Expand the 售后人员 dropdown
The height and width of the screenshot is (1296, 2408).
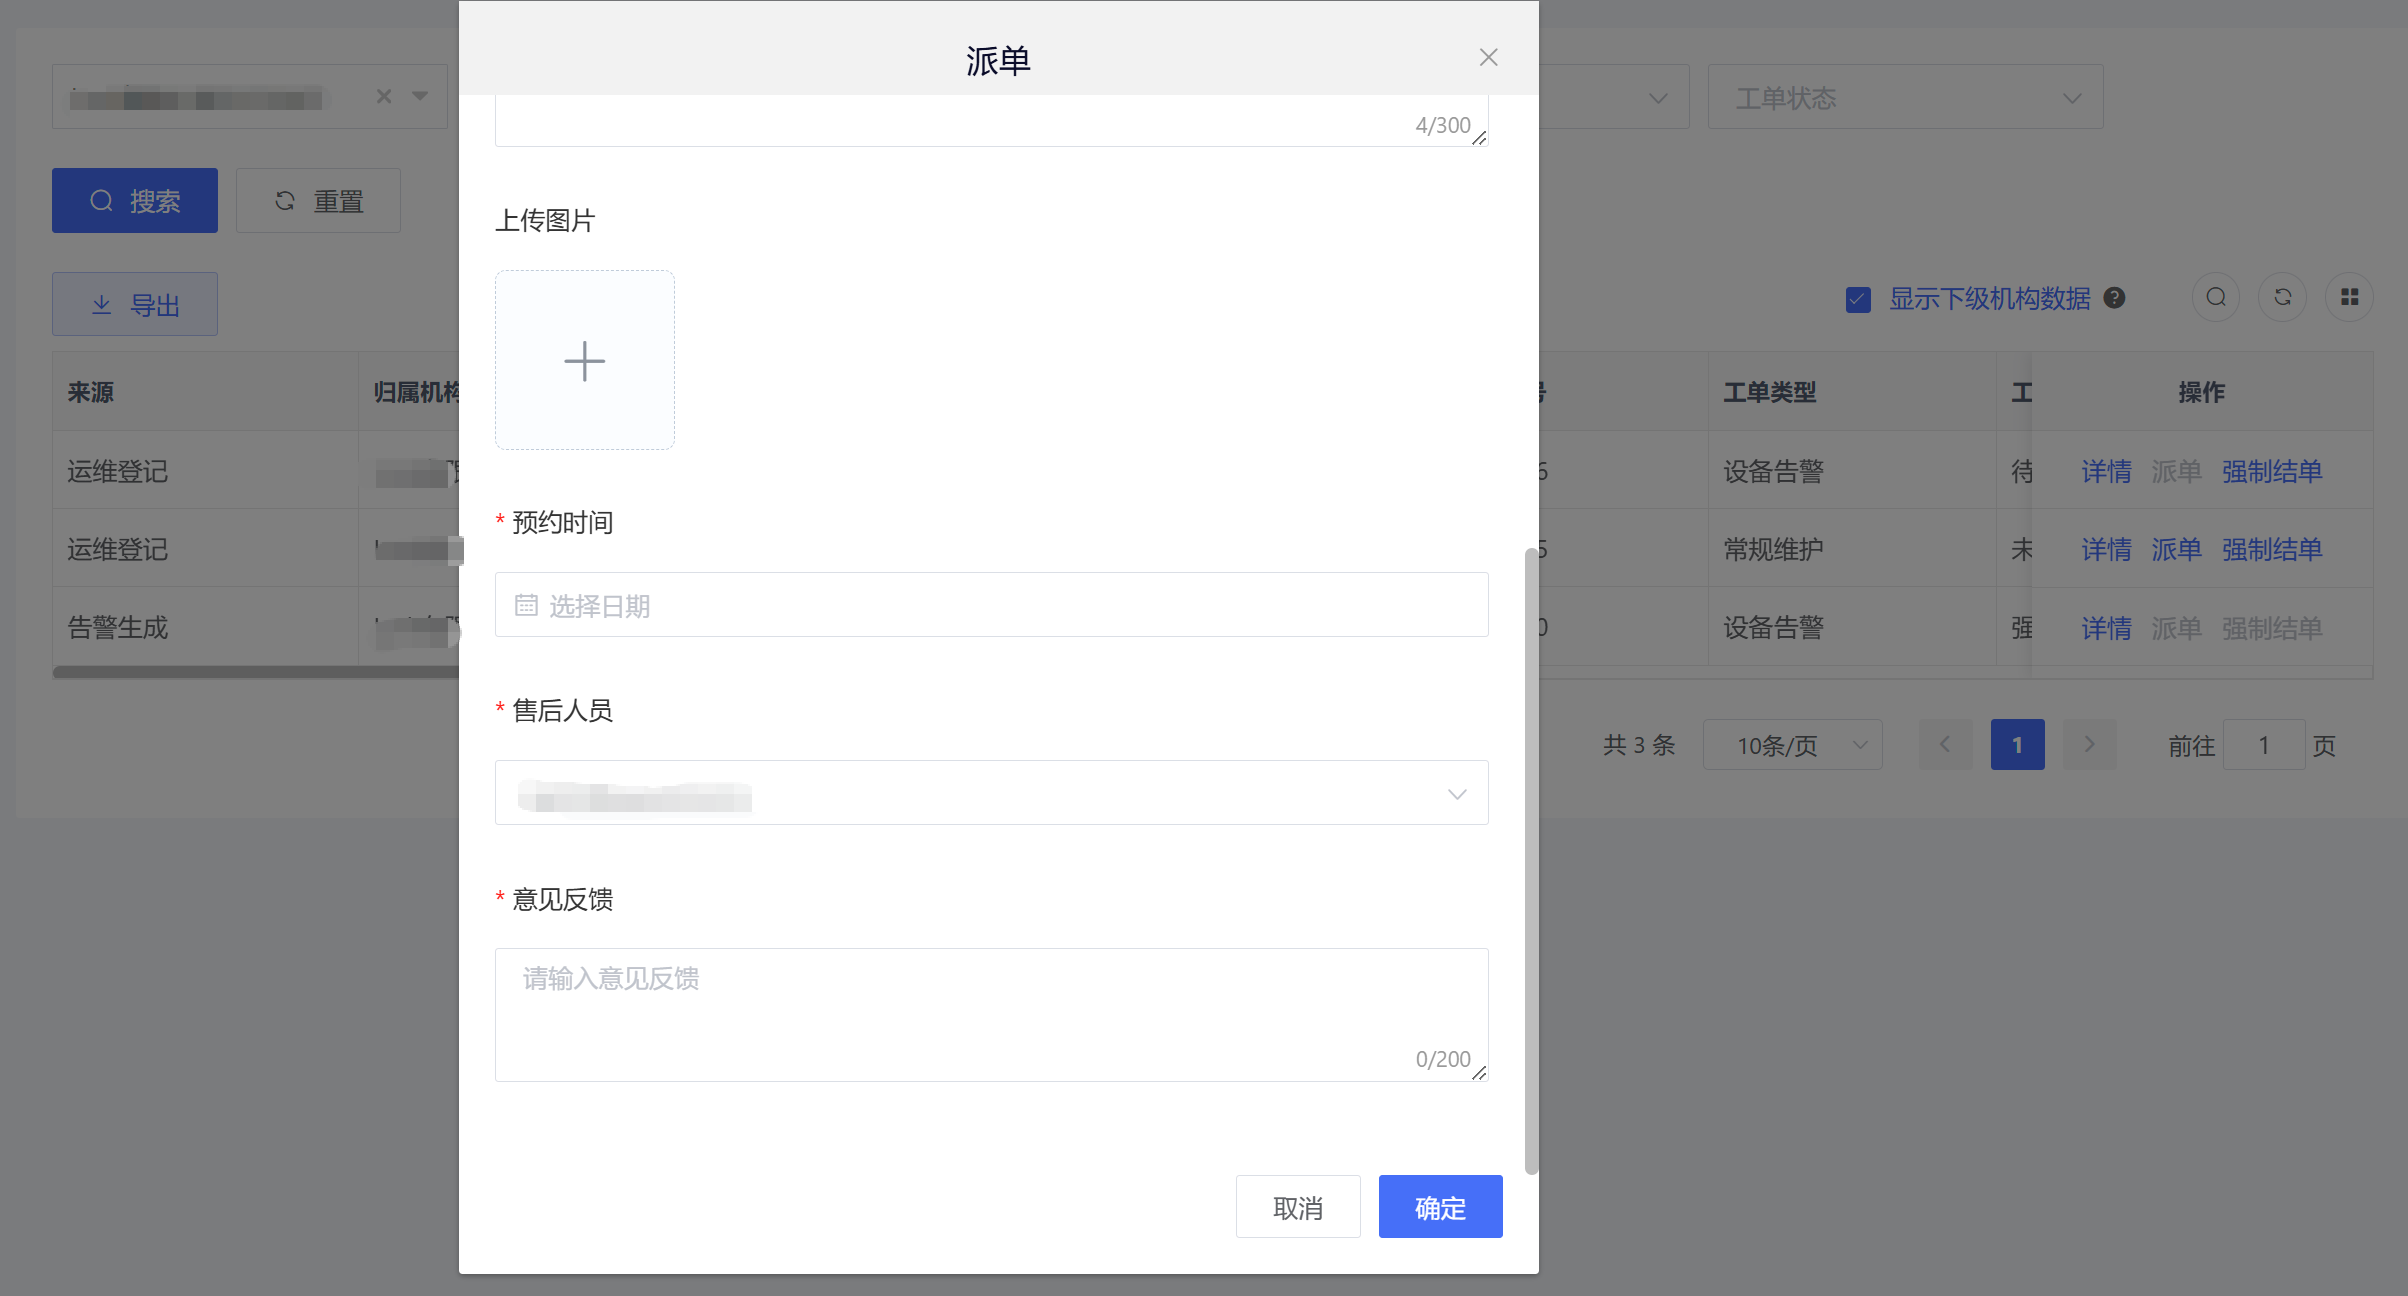[x=1456, y=793]
